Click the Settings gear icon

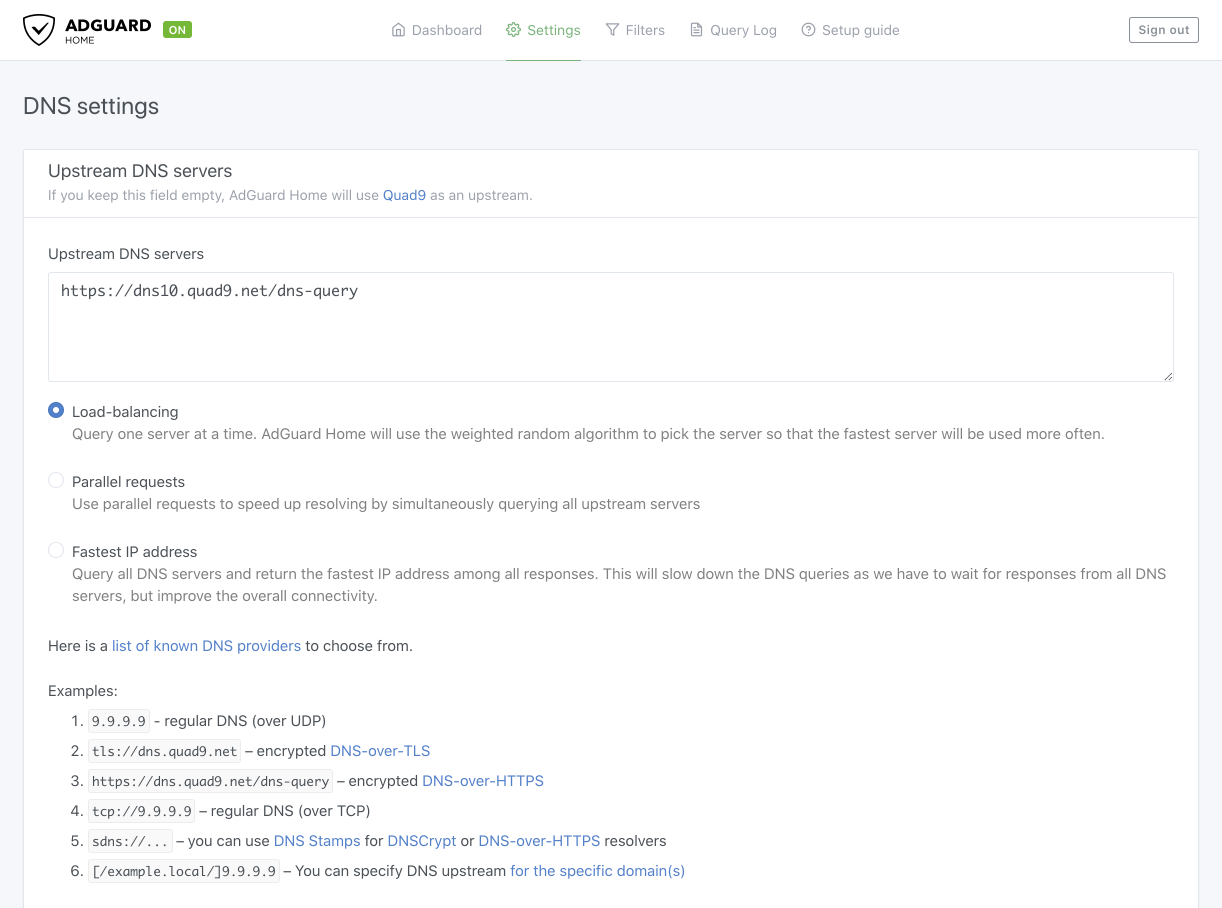(514, 30)
